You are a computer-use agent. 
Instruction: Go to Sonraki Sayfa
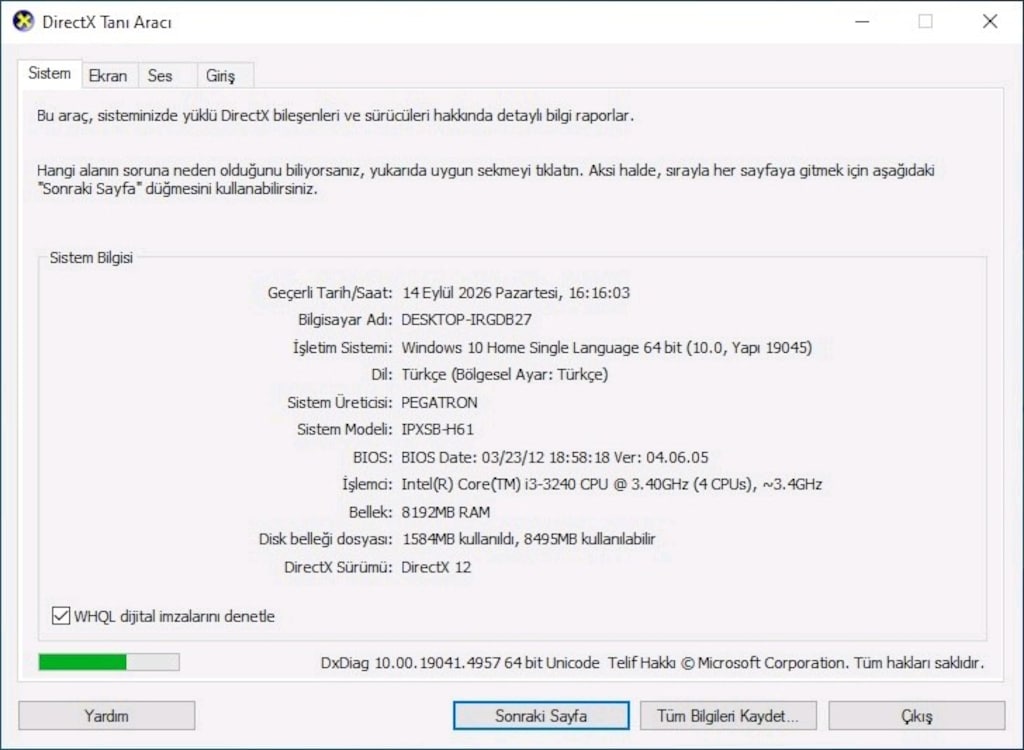coord(541,716)
